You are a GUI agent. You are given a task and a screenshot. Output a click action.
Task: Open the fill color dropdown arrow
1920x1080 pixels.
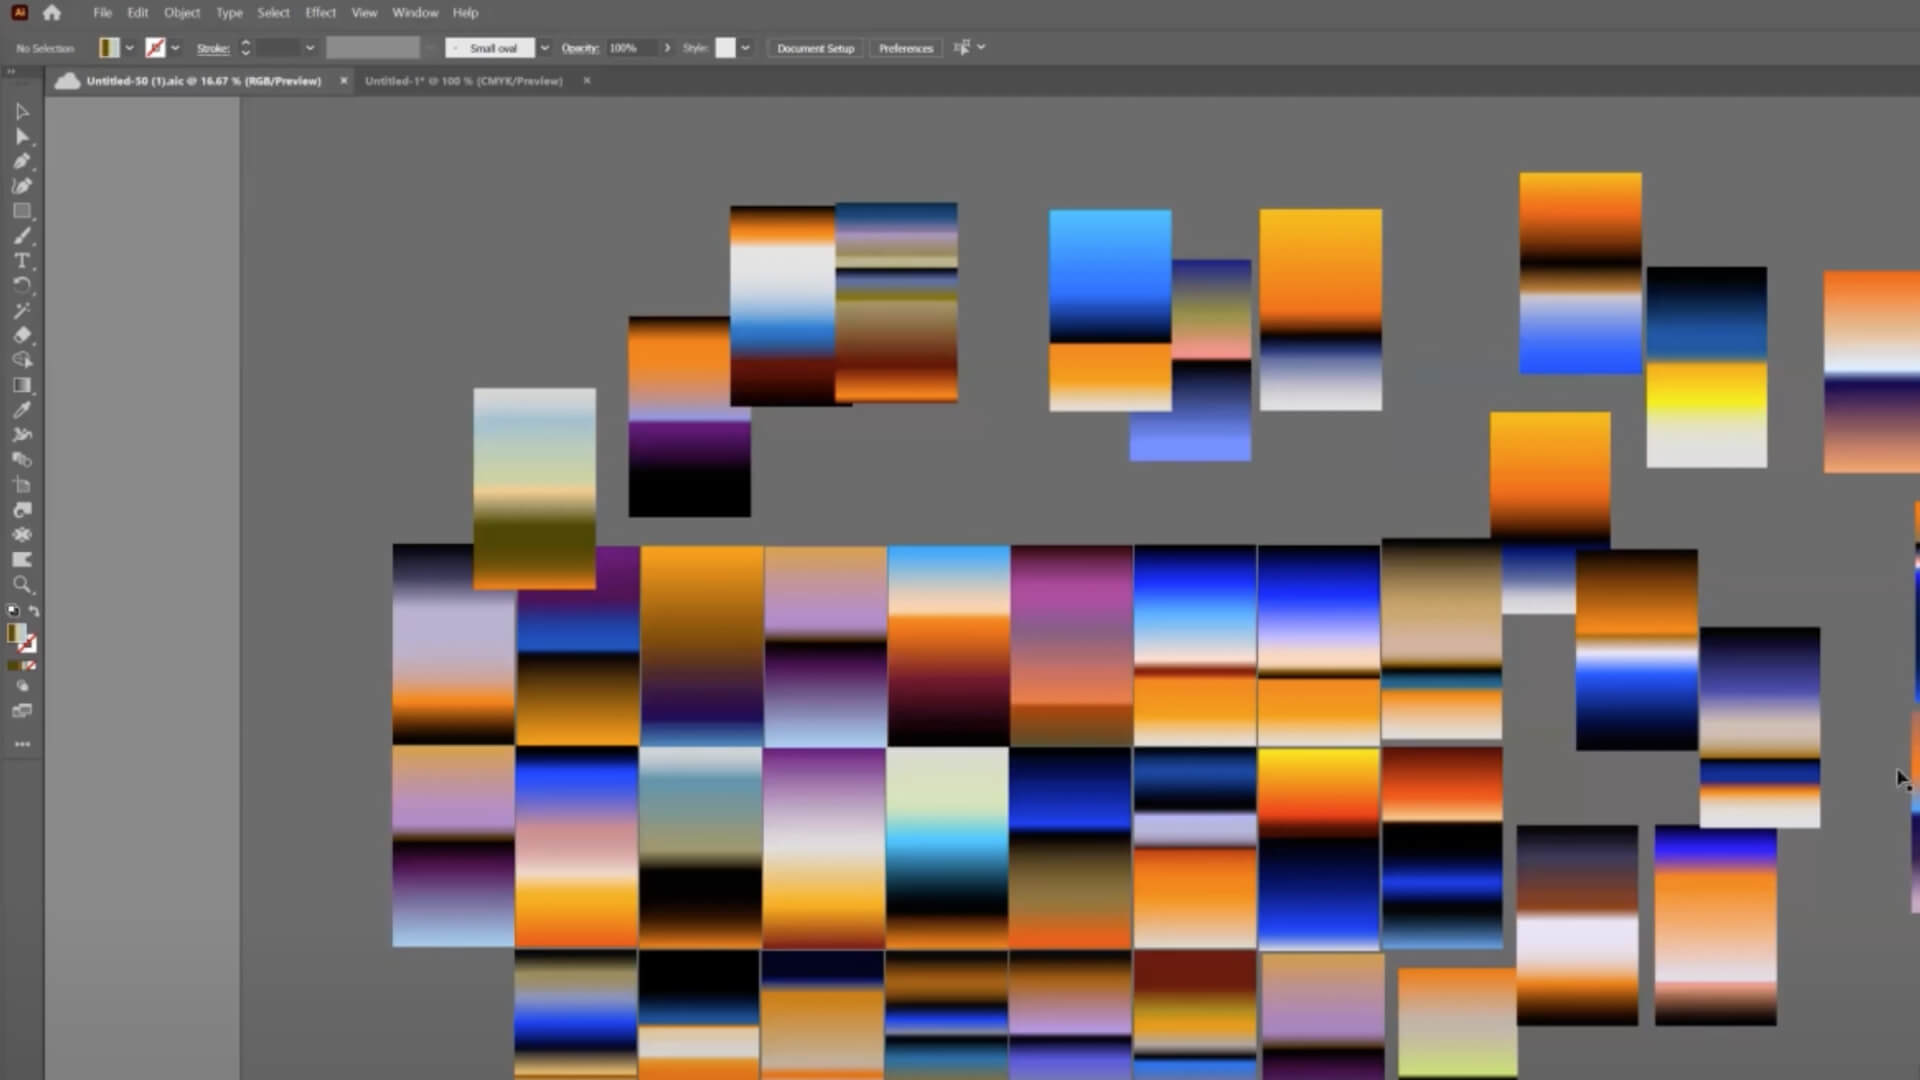[x=129, y=48]
